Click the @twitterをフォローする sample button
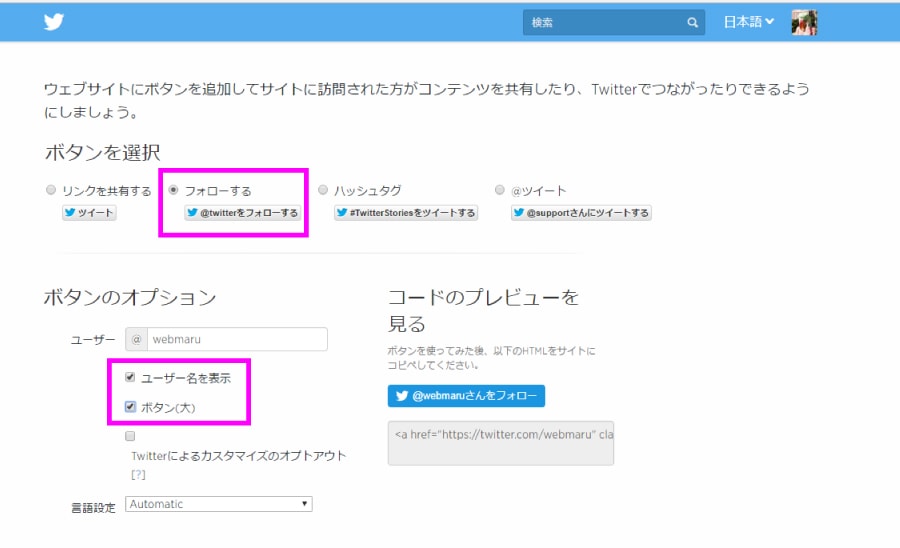 [x=242, y=212]
